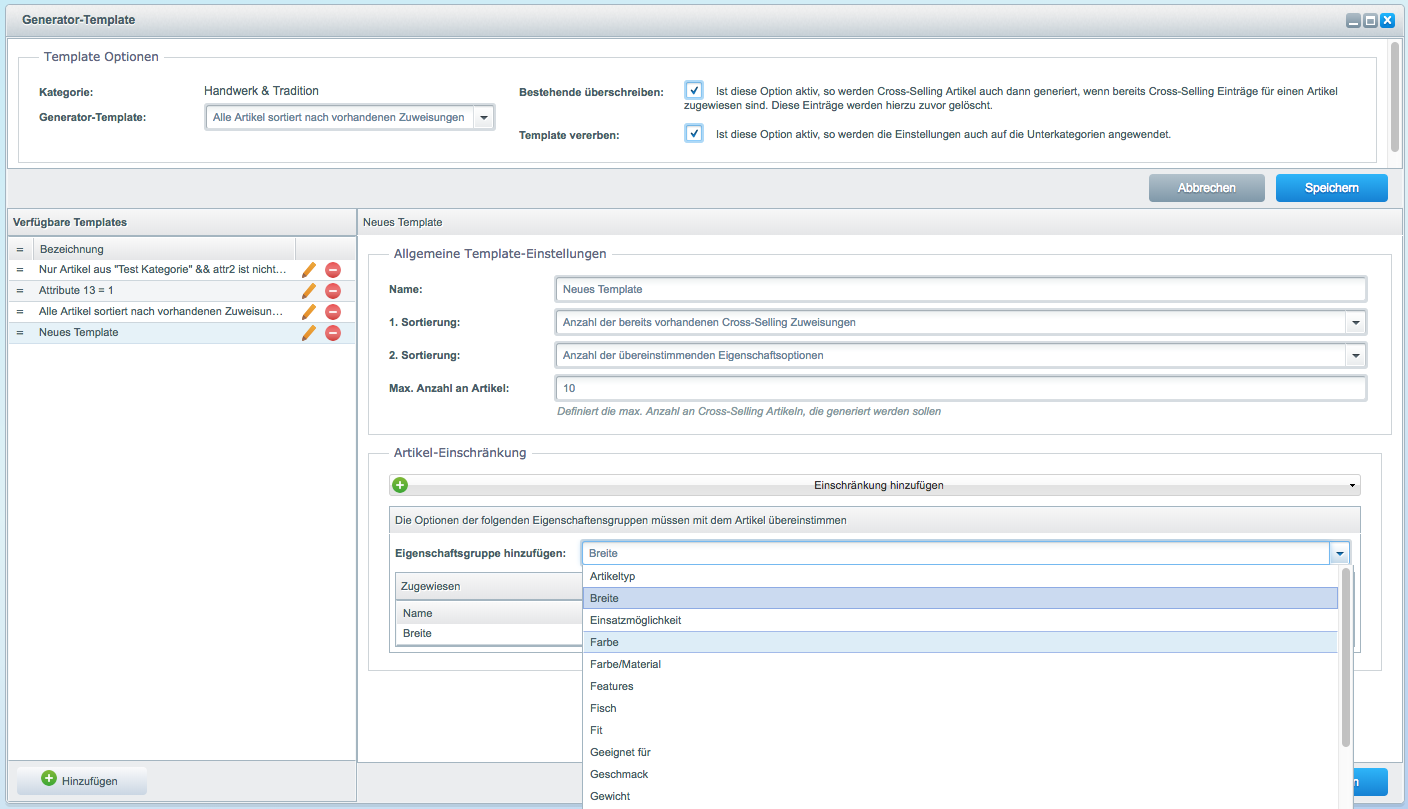The height and width of the screenshot is (809, 1408).
Task: Choose 'Geeignet für' from the dropdown list
Action: click(960, 752)
